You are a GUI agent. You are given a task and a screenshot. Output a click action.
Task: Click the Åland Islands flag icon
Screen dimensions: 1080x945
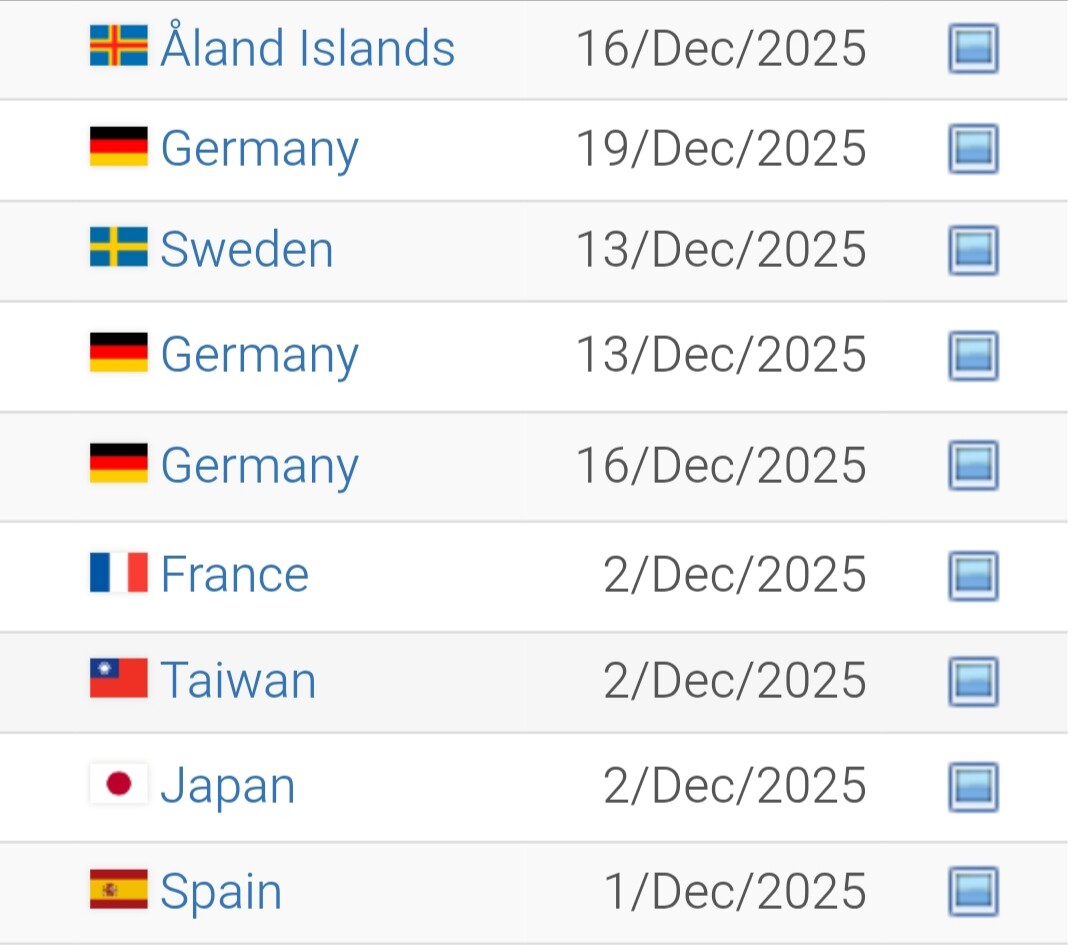click(119, 46)
